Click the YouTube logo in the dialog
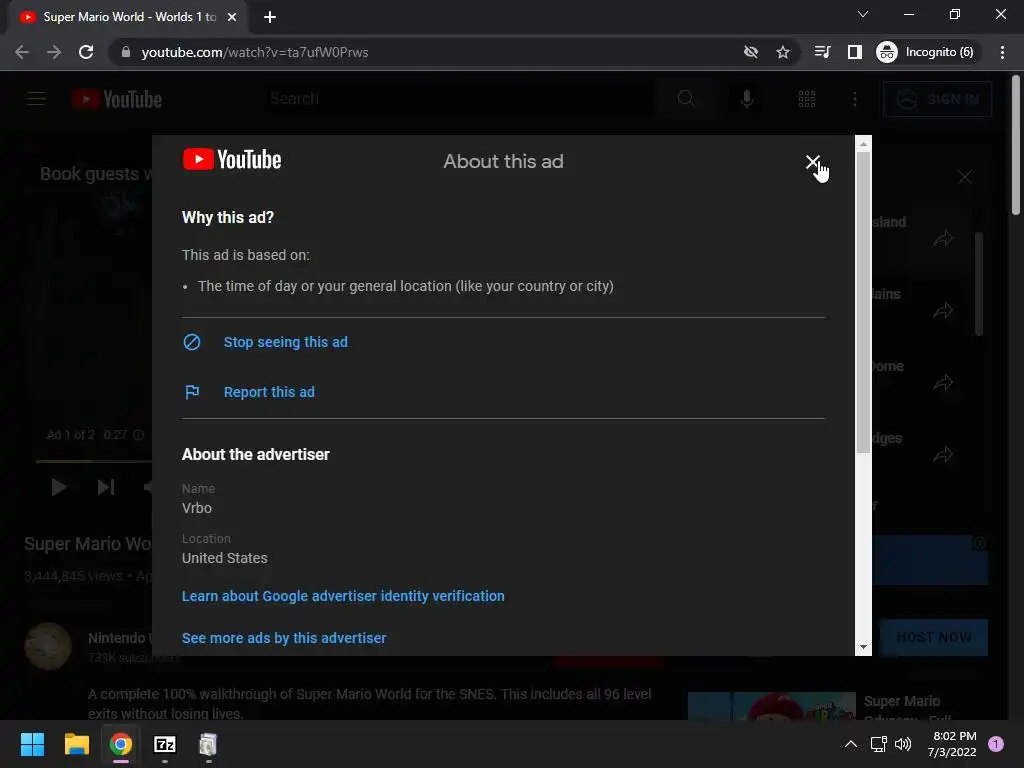 tap(232, 160)
